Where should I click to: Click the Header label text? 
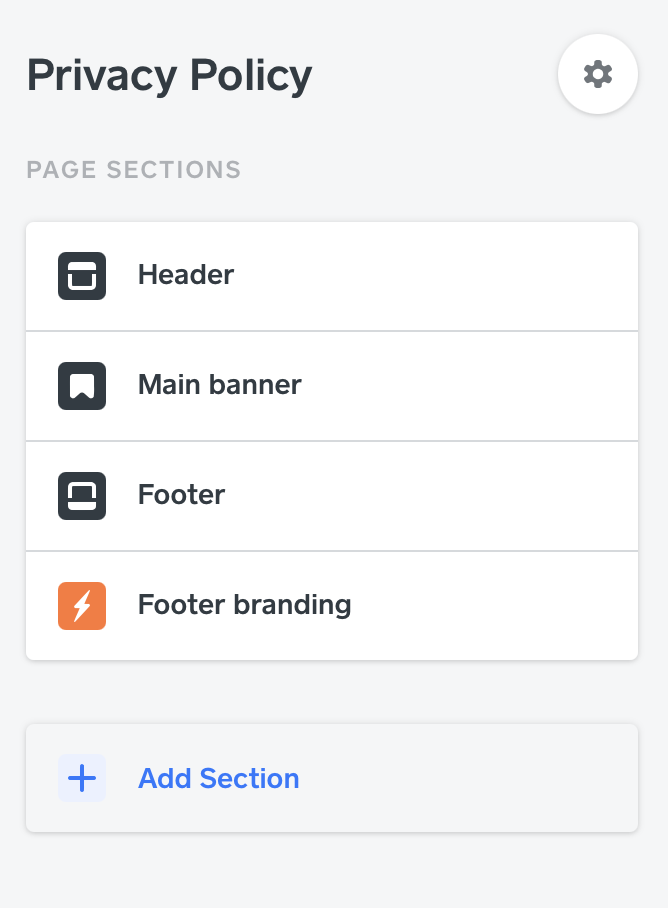click(186, 276)
